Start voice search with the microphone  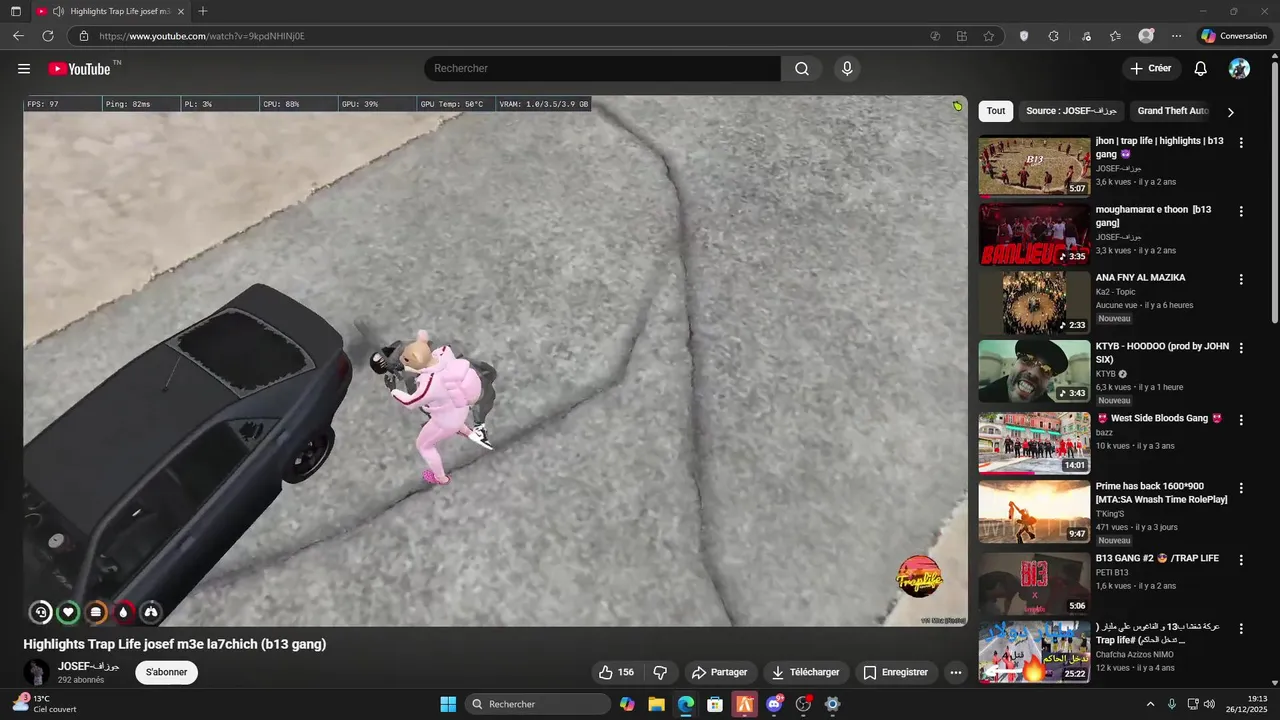coord(847,69)
